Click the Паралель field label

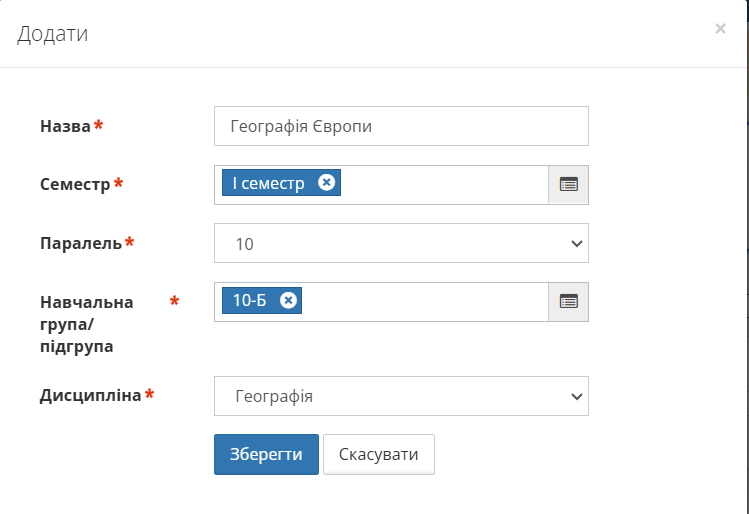tap(80, 243)
